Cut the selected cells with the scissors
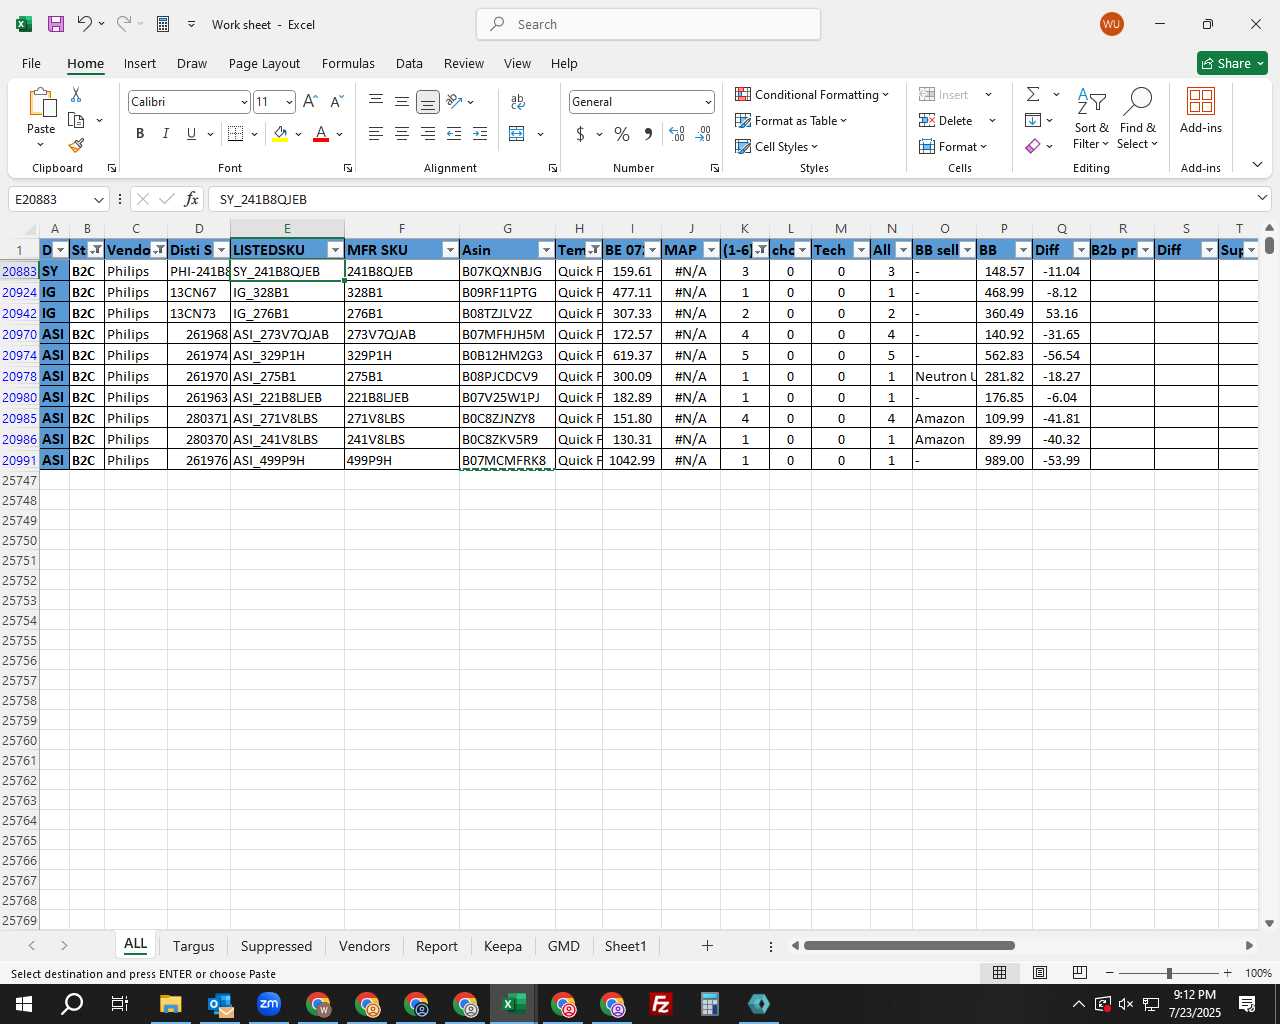The width and height of the screenshot is (1280, 1024). (76, 94)
